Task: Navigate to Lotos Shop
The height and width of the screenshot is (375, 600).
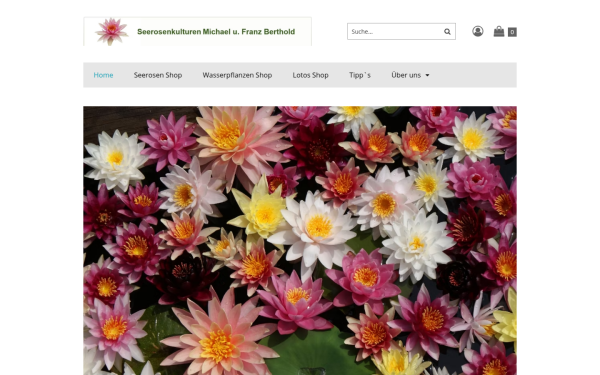Action: click(x=310, y=75)
